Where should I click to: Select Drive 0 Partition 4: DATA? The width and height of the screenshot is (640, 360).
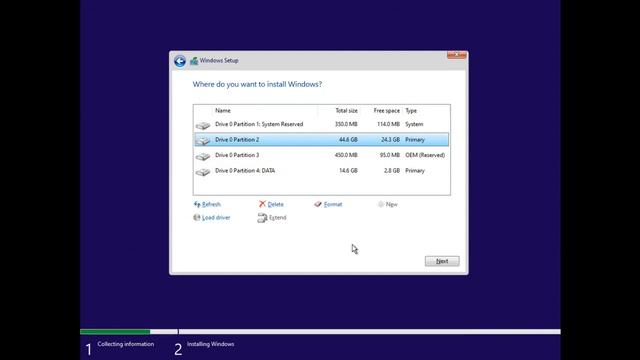click(x=322, y=171)
